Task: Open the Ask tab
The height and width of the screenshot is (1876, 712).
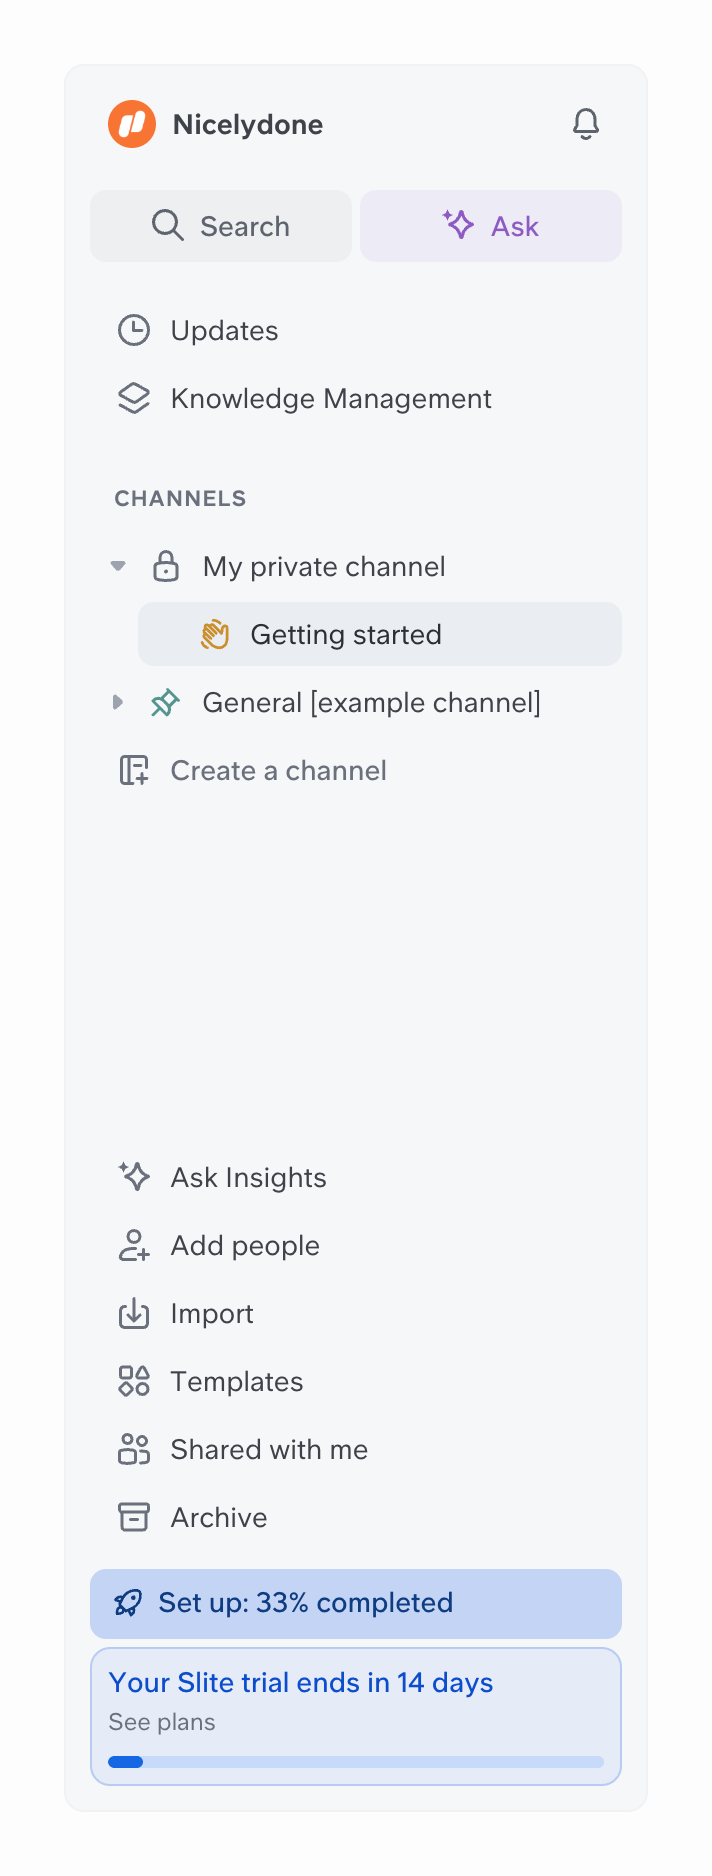Action: tap(490, 225)
